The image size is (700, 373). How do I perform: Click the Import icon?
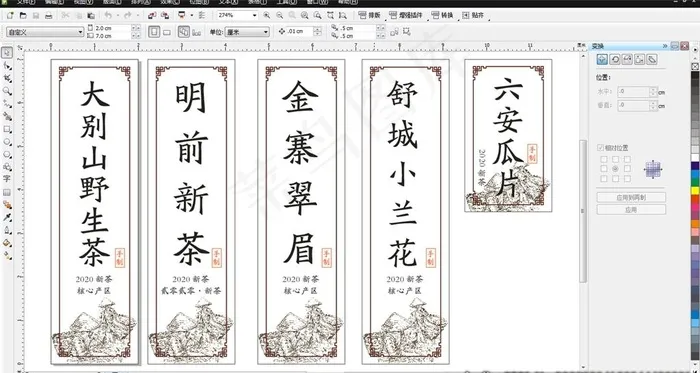pyautogui.click(x=152, y=15)
